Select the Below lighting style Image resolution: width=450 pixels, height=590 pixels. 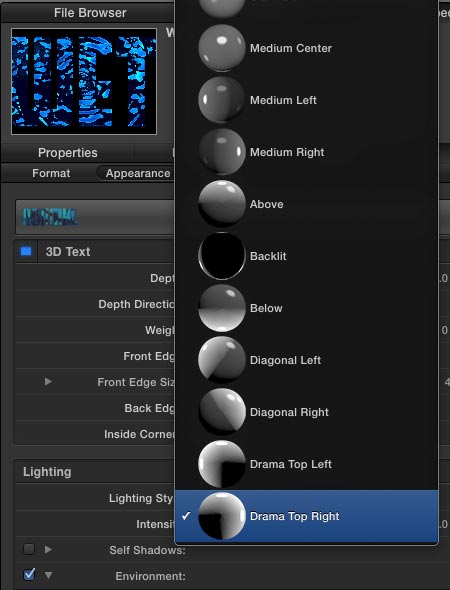point(307,308)
